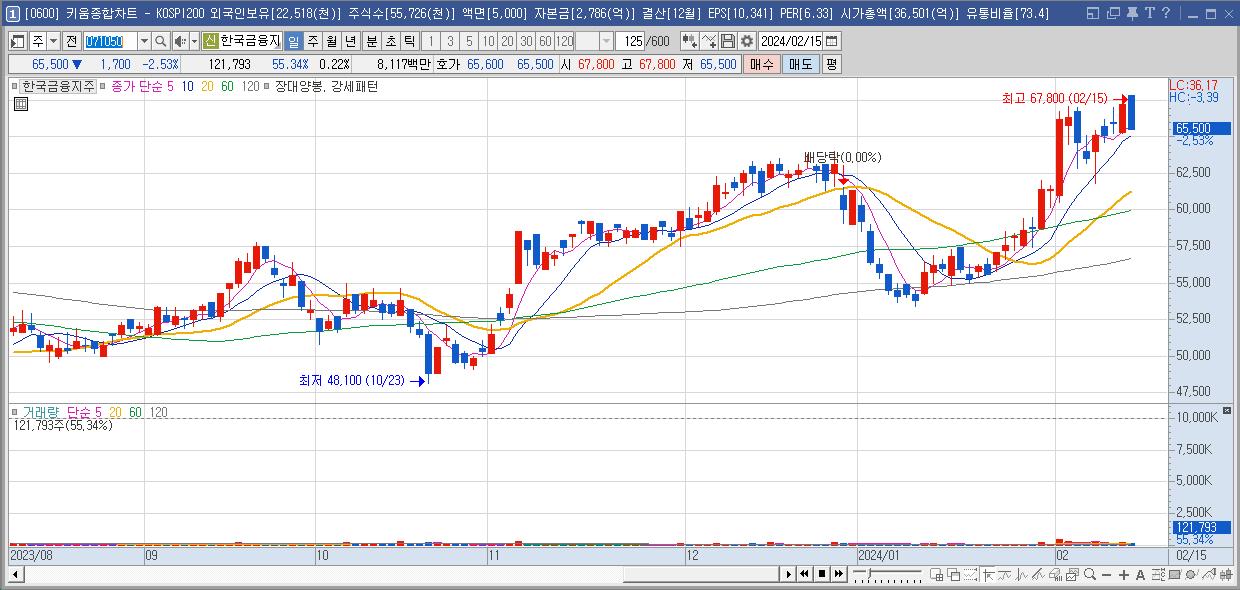
Task: Click the zoom magnifier icon in bottom toolbar
Action: click(x=1089, y=574)
